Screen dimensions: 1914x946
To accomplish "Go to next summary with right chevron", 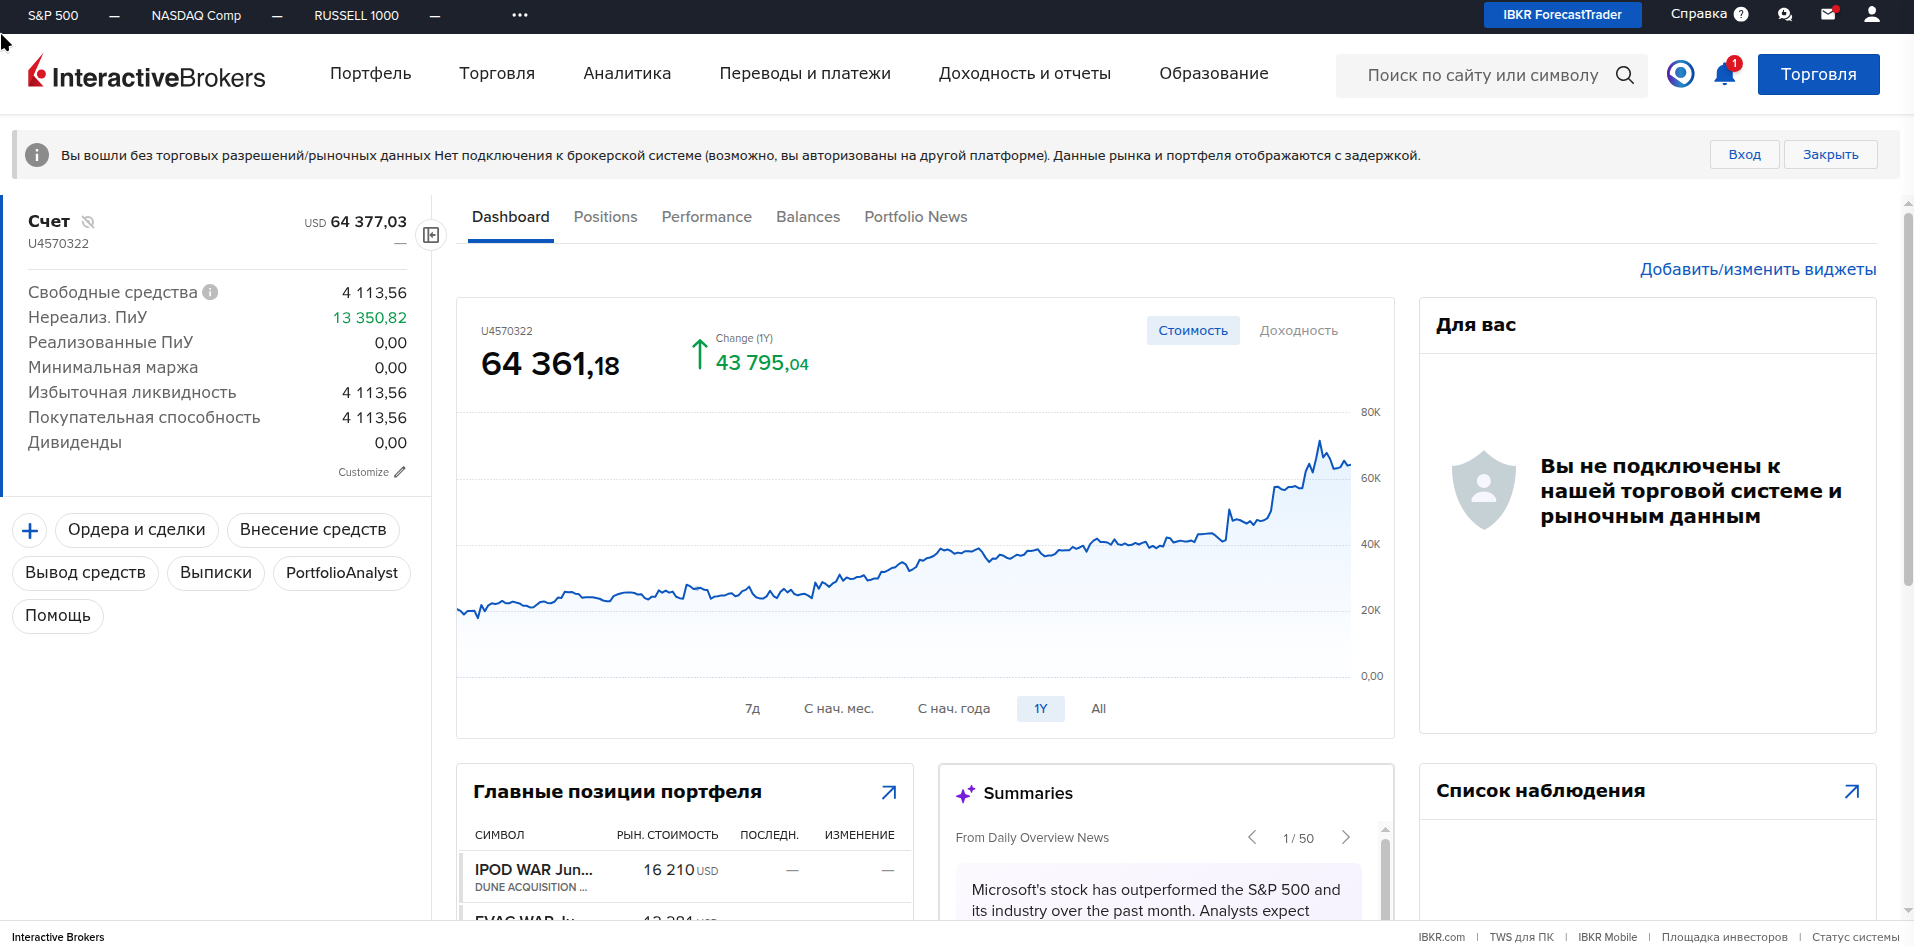I will point(1346,837).
